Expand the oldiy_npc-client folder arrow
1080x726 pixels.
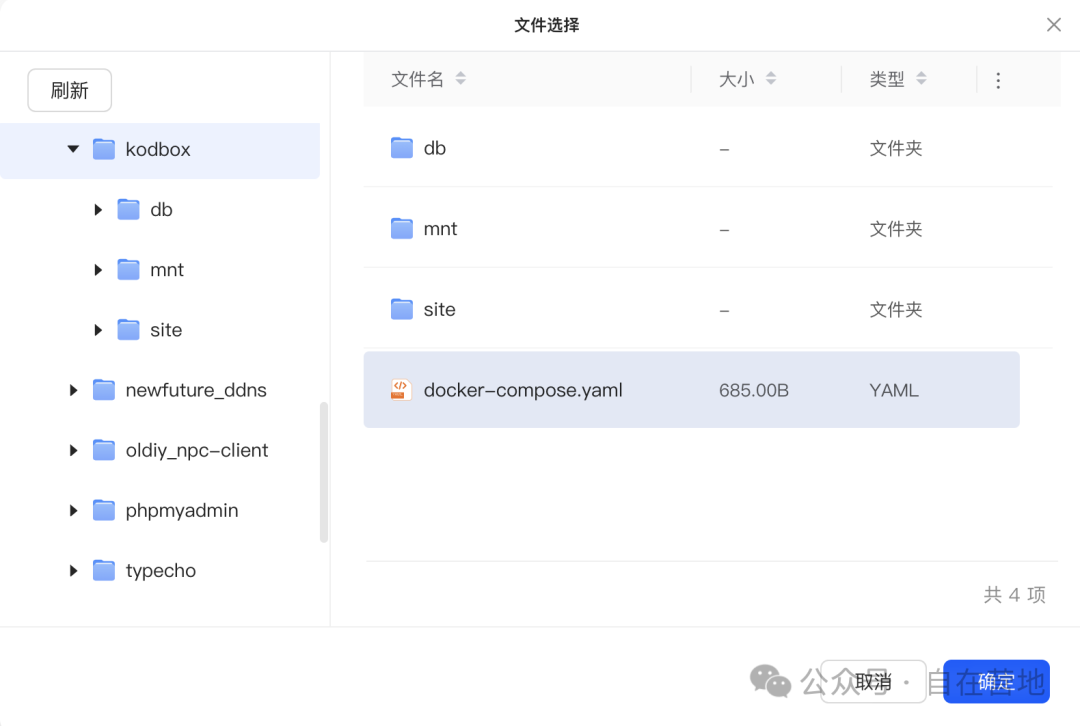(73, 451)
